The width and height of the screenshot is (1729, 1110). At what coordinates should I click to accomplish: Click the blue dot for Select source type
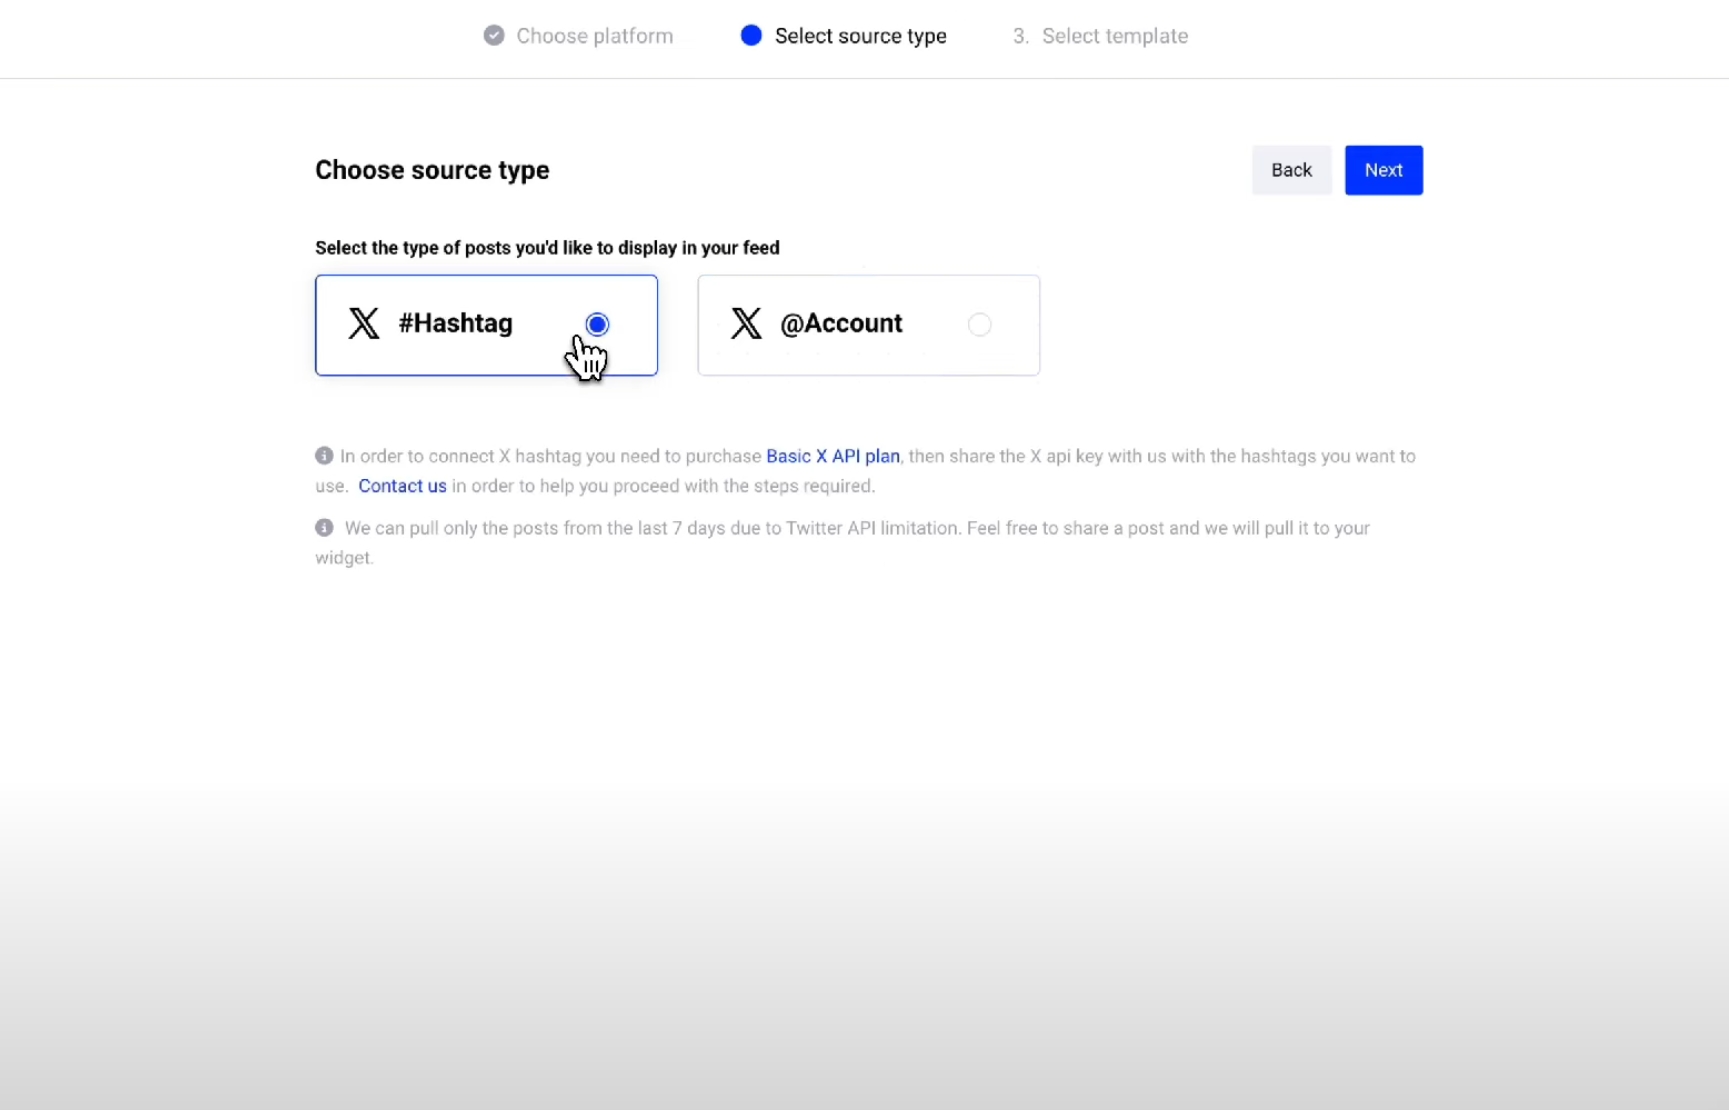[x=751, y=36]
